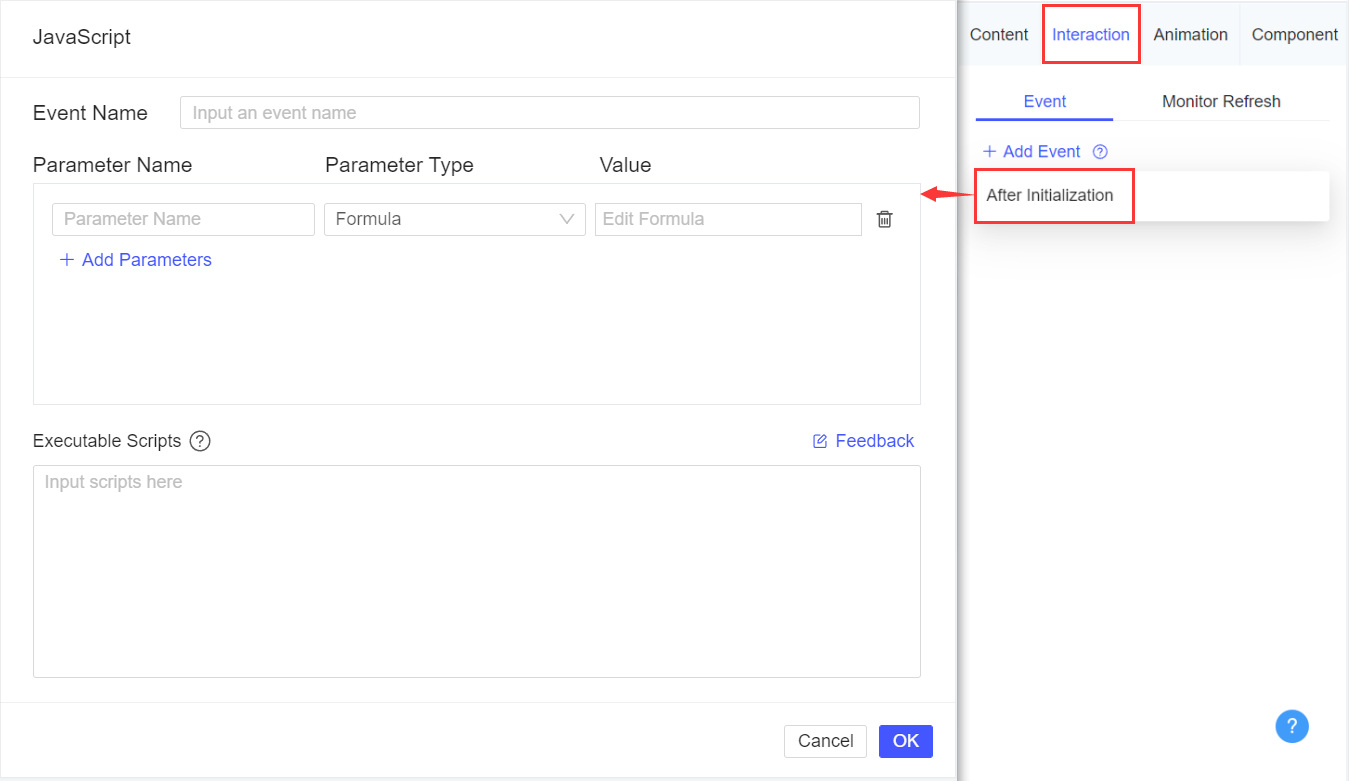Click inside the Executable Scripts area
The image size is (1349, 781).
tap(477, 570)
